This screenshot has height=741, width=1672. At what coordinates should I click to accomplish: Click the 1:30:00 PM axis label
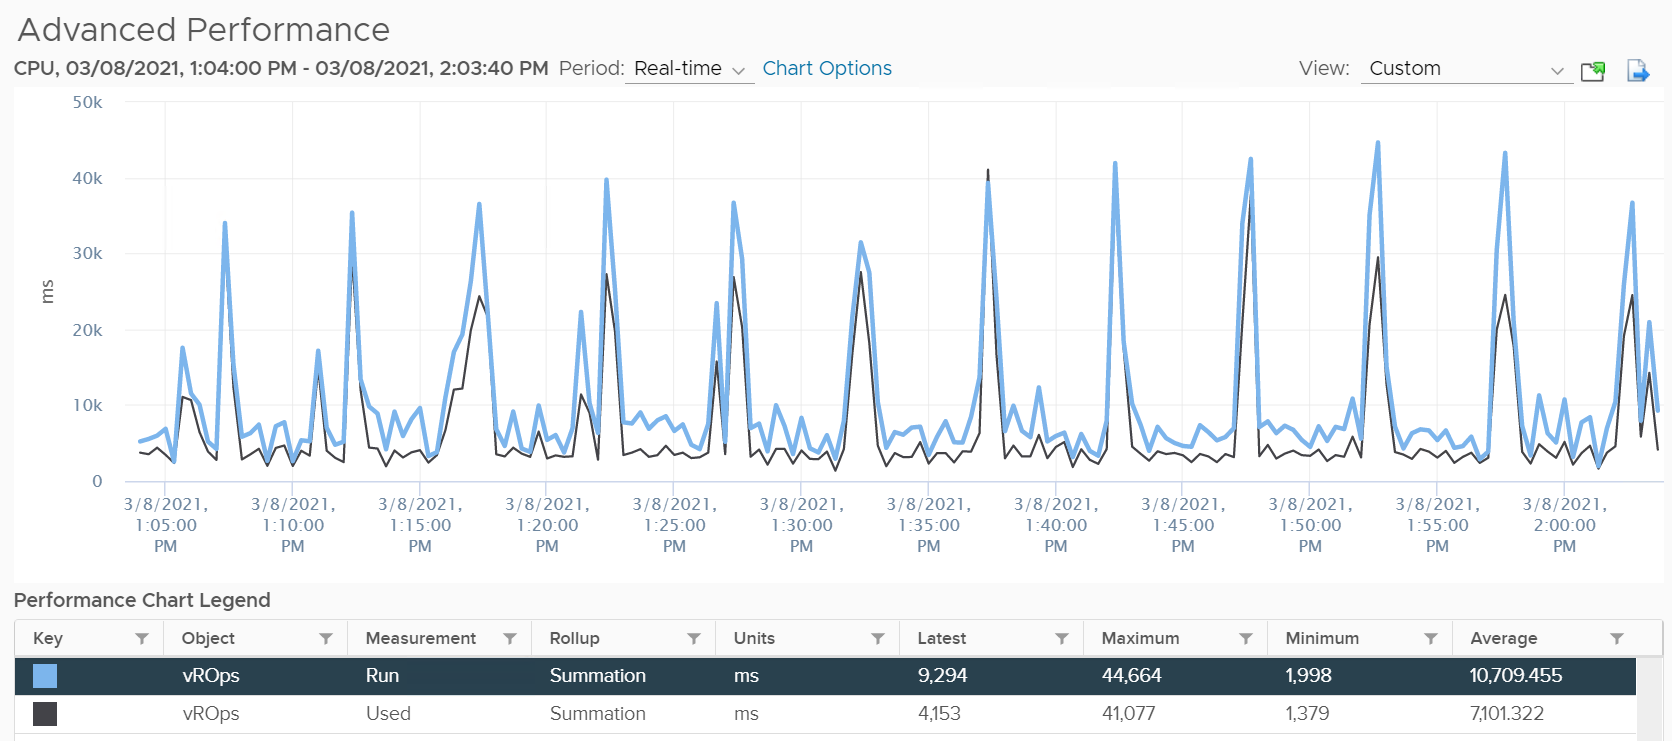tap(802, 525)
